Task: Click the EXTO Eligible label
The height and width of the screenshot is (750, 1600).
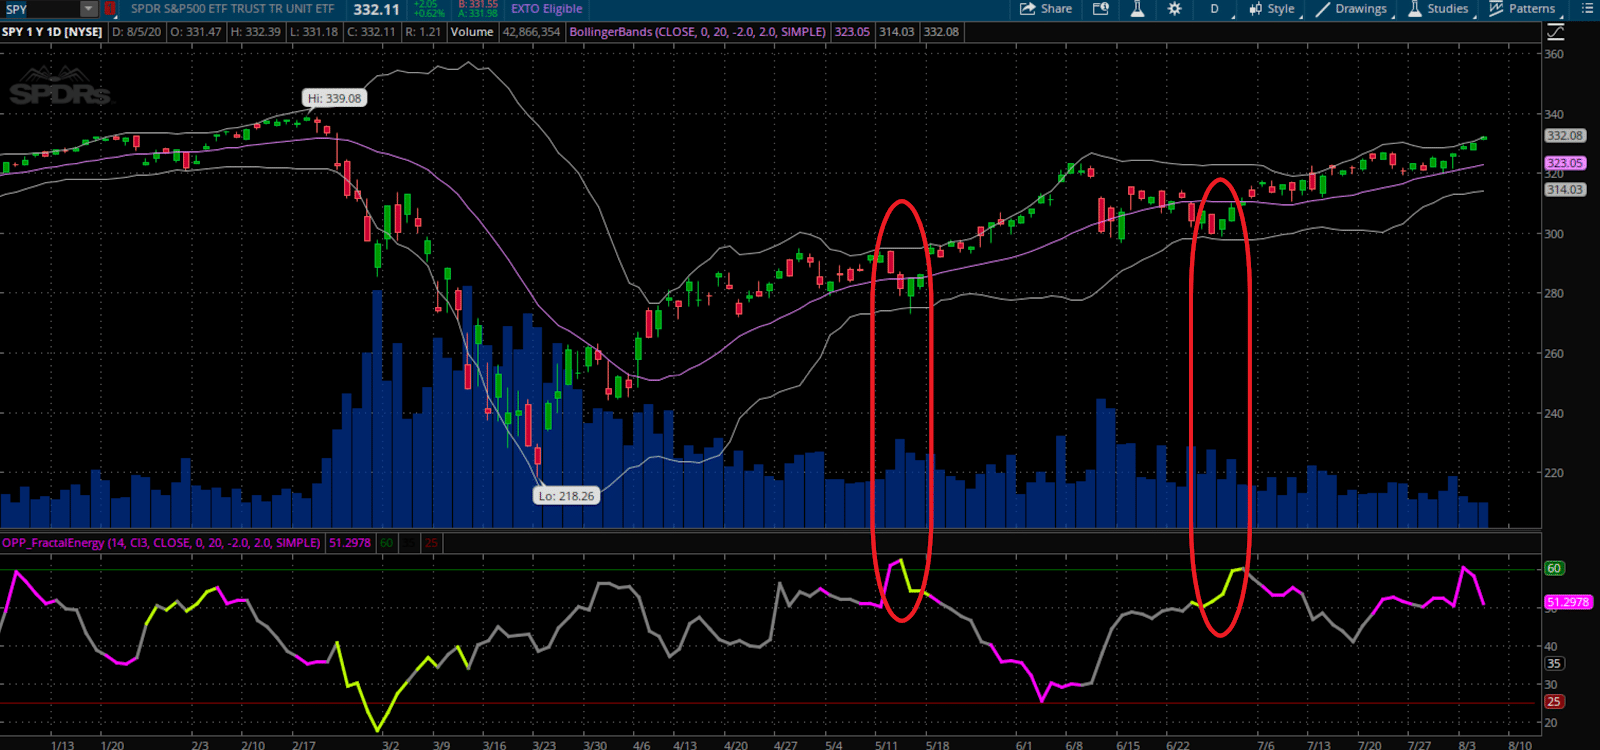Action: point(546,9)
